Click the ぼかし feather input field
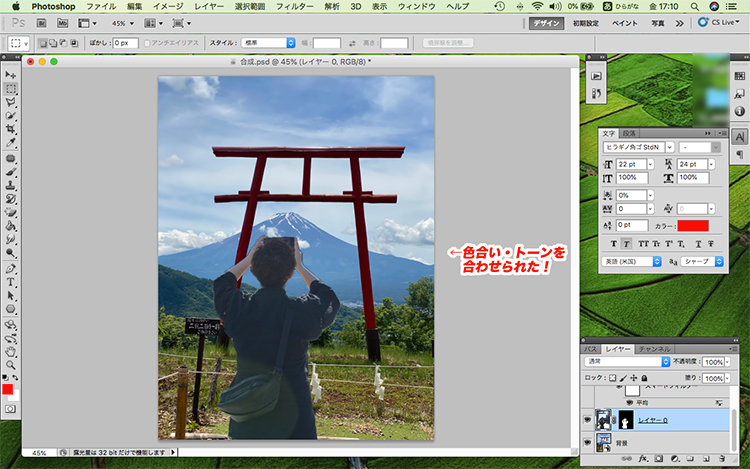Viewport: 750px width, 469px height. 125,43
